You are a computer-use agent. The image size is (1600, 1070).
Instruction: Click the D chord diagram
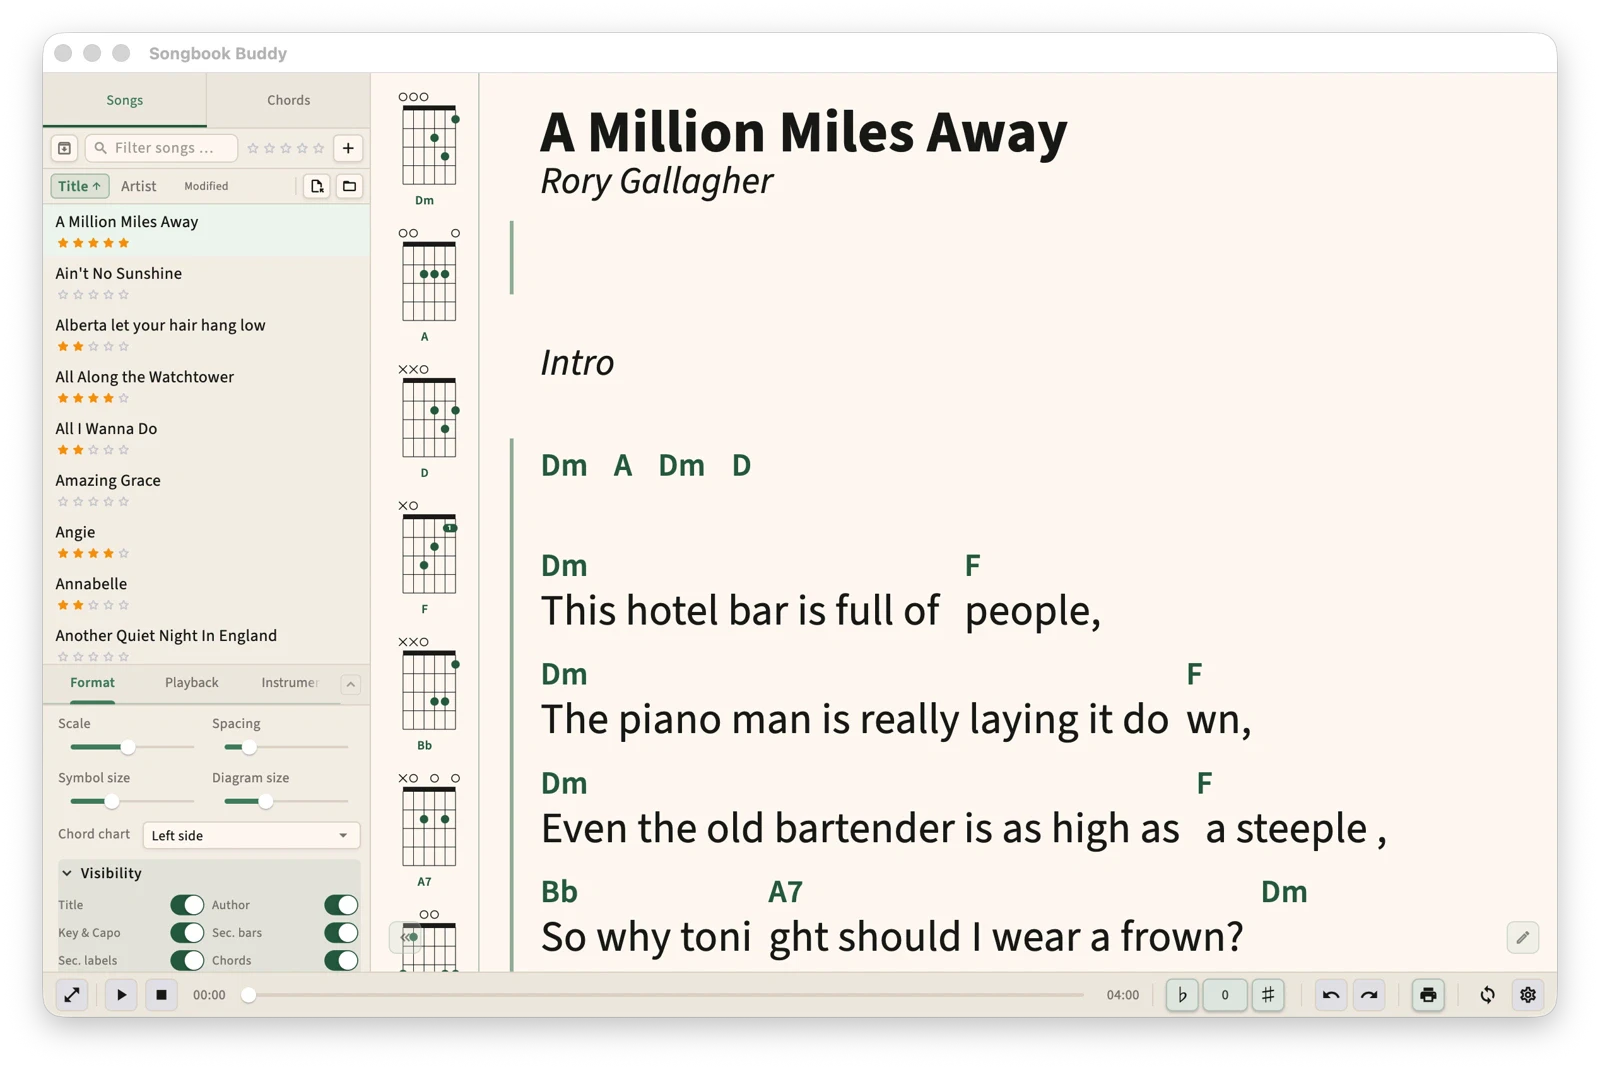[x=428, y=420]
